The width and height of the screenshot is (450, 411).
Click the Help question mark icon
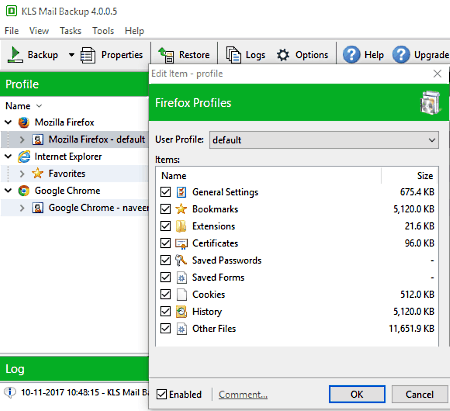[351, 54]
